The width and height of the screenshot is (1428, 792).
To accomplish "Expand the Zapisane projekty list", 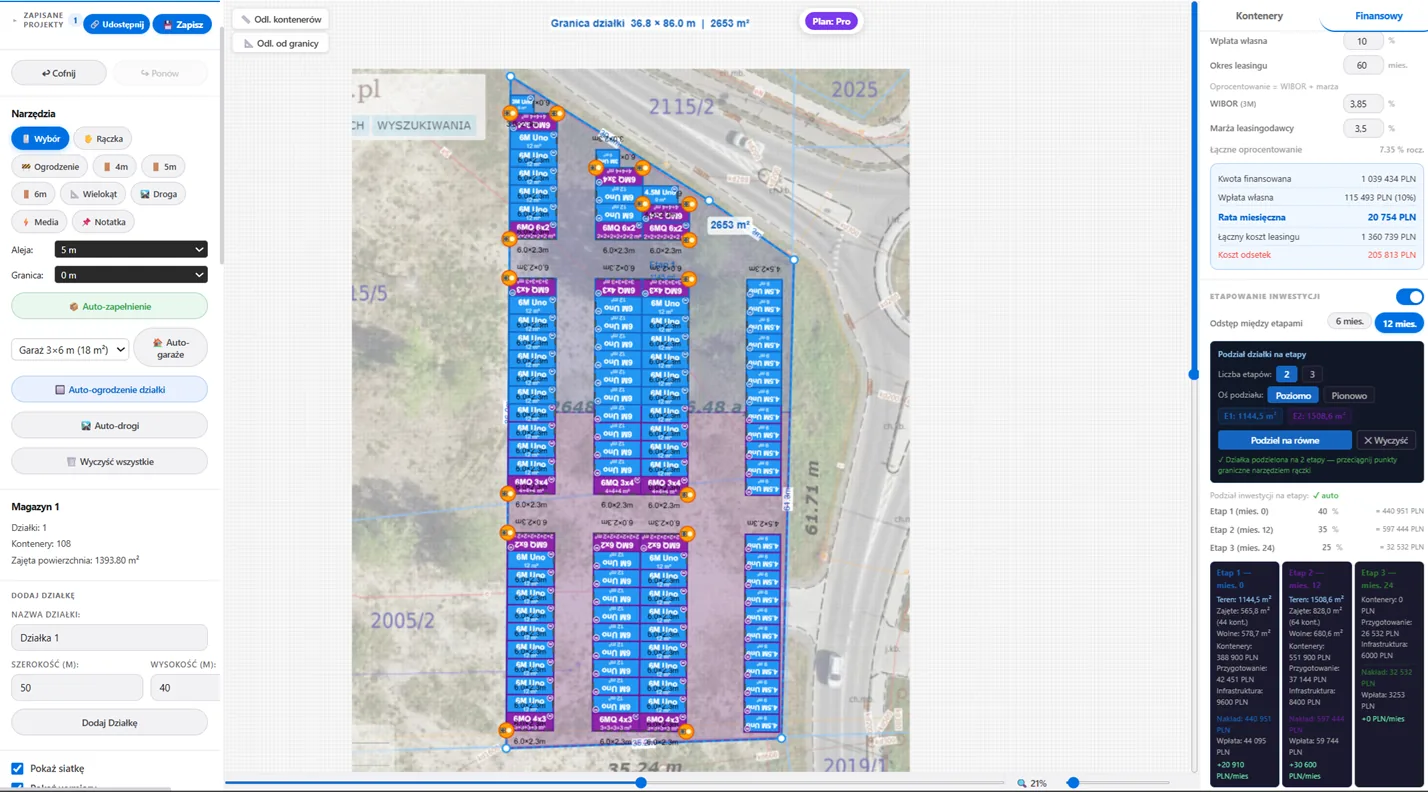I will click(44, 20).
